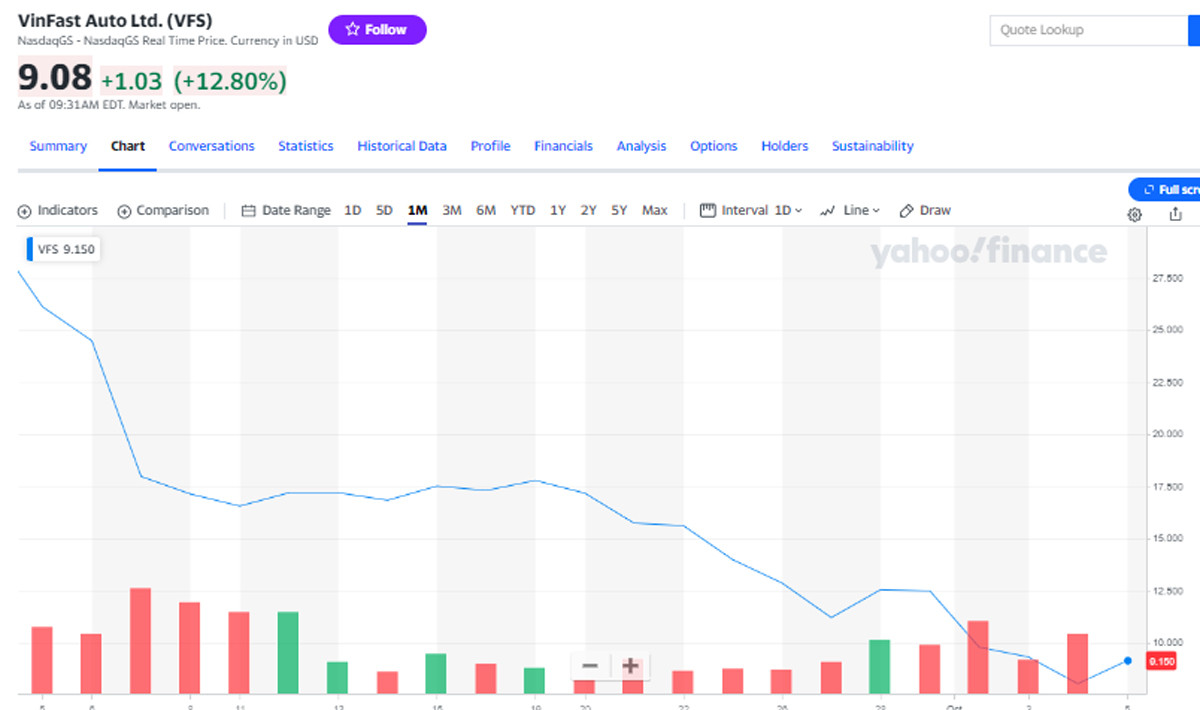The width and height of the screenshot is (1200, 710).
Task: Open the Financials tab
Action: [563, 146]
